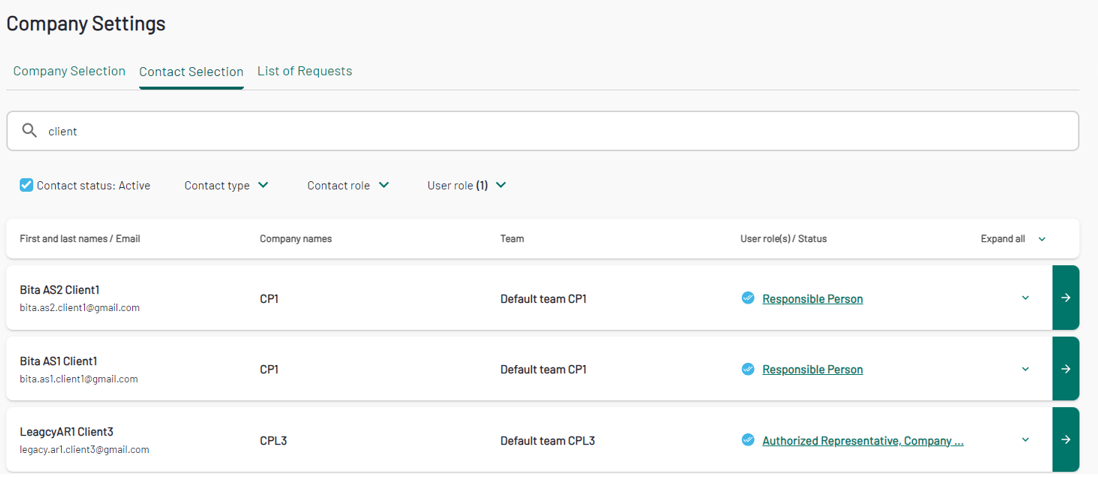1098x477 pixels.
Task: Expand all rows using Expand all
Action: click(1013, 239)
